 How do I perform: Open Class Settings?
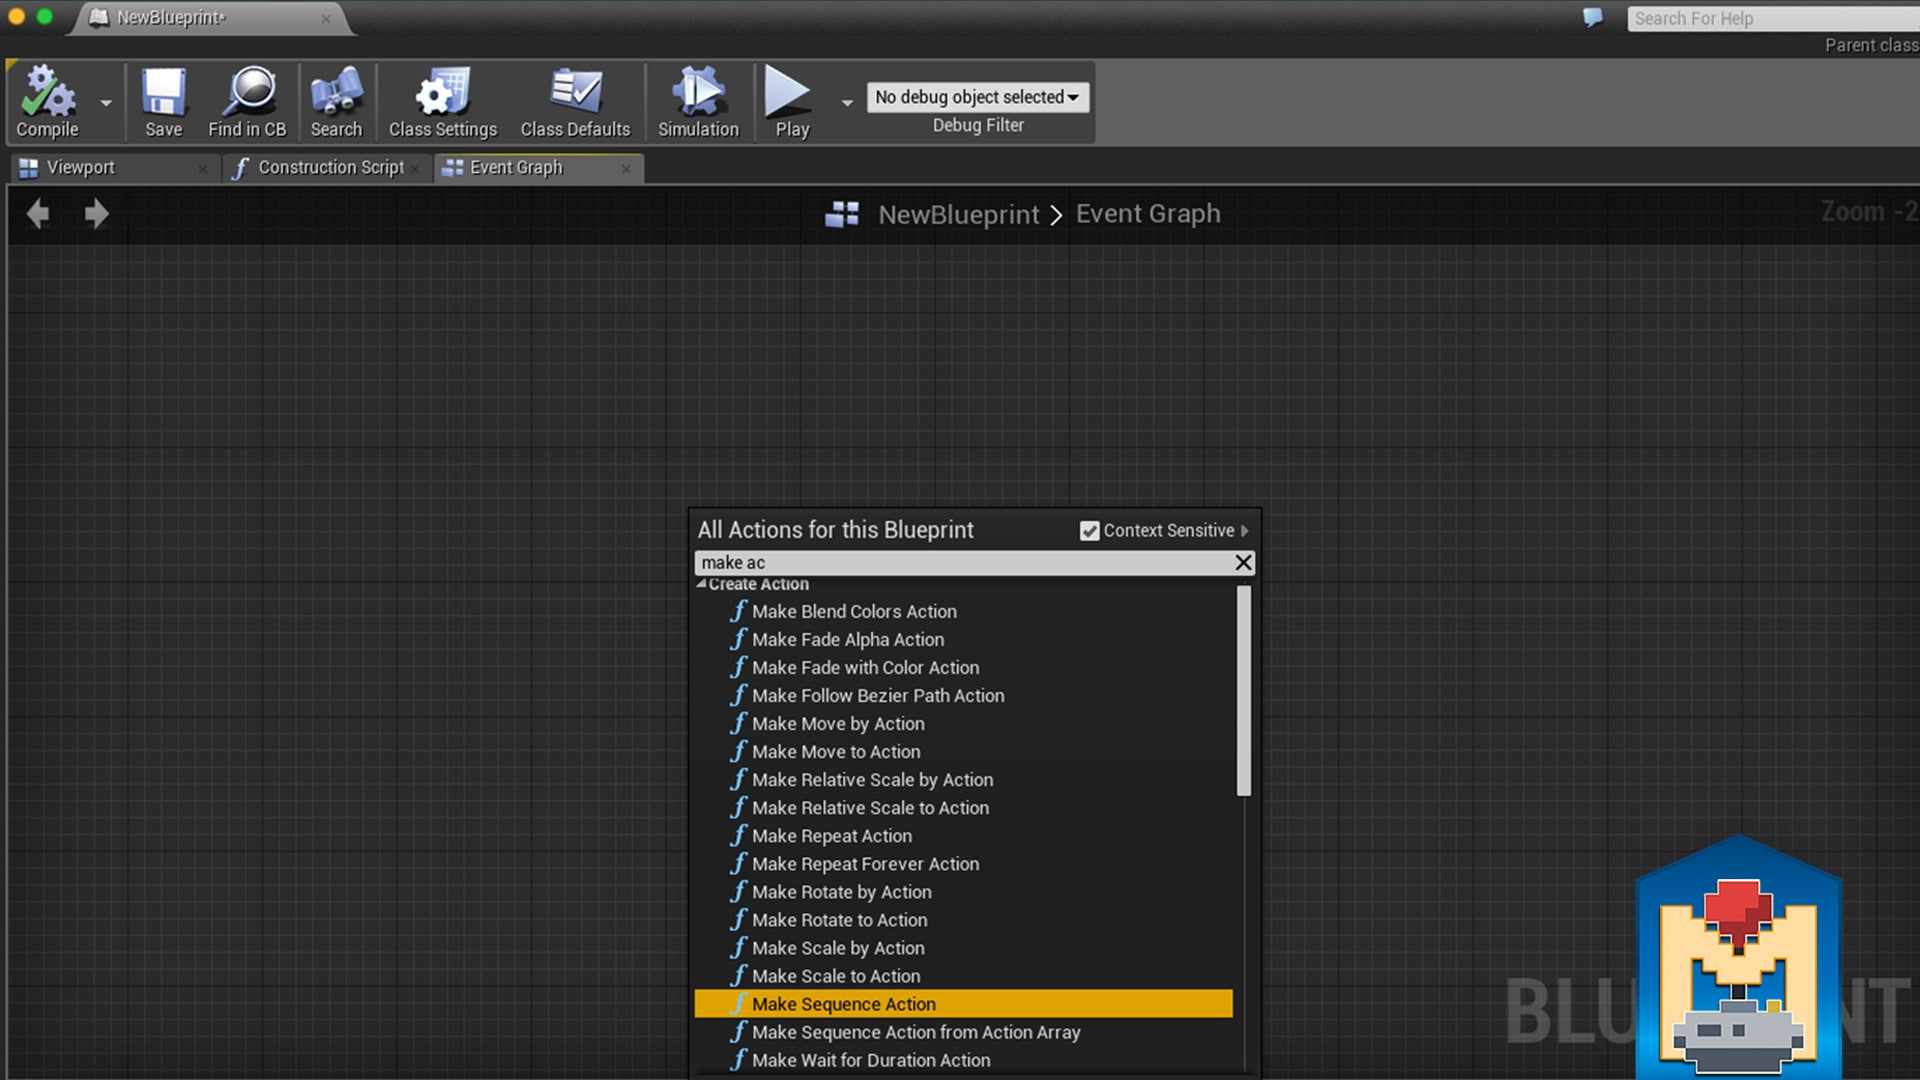tap(442, 100)
